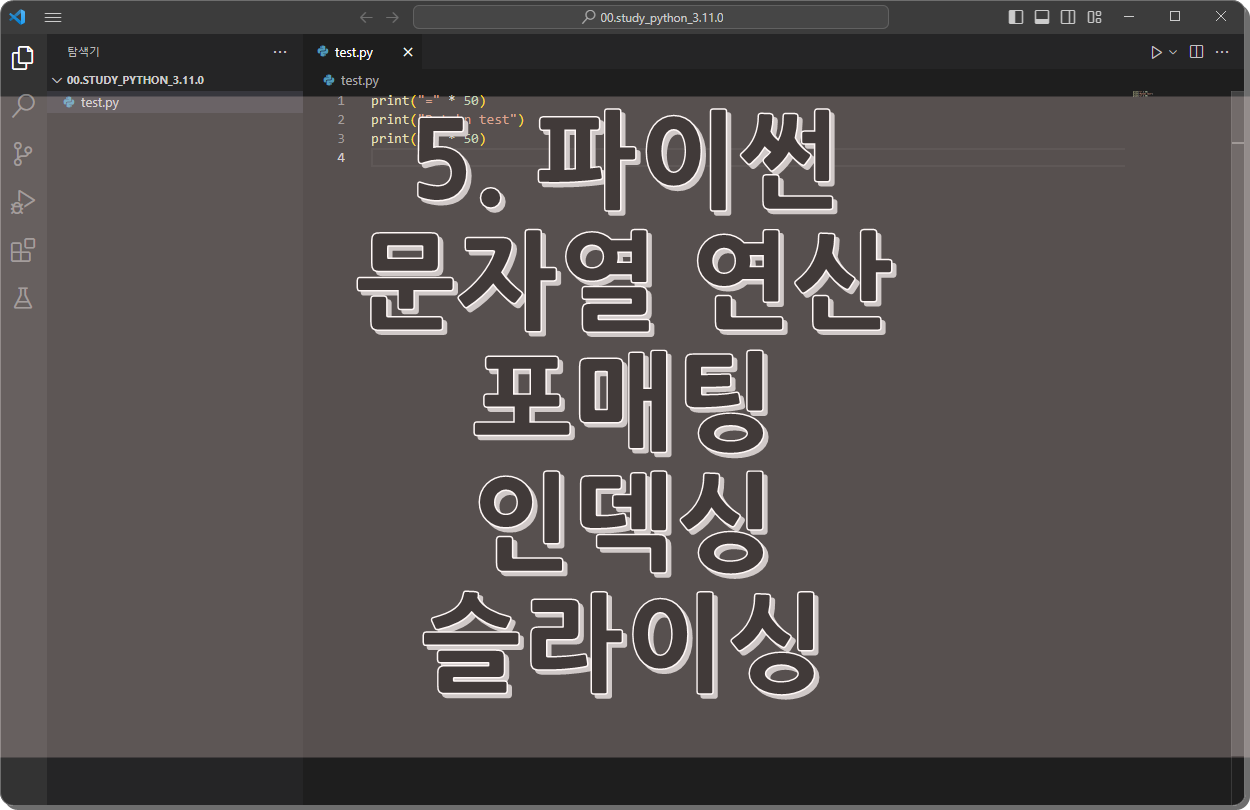Open test.py in the file tree
Screen dimensions: 1250x810
(x=99, y=102)
